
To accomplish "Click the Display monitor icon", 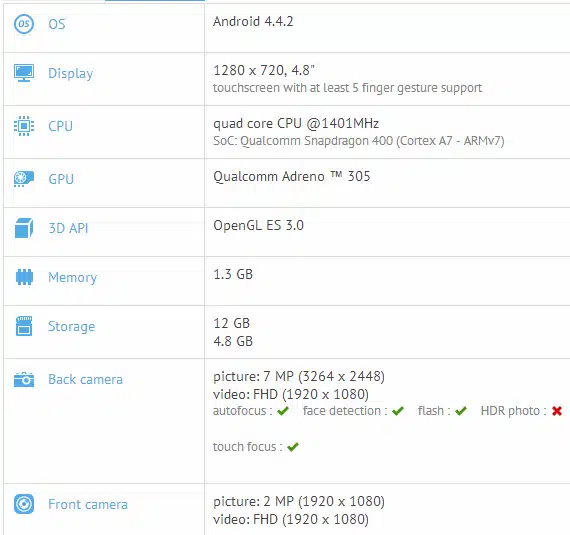I will pos(24,73).
